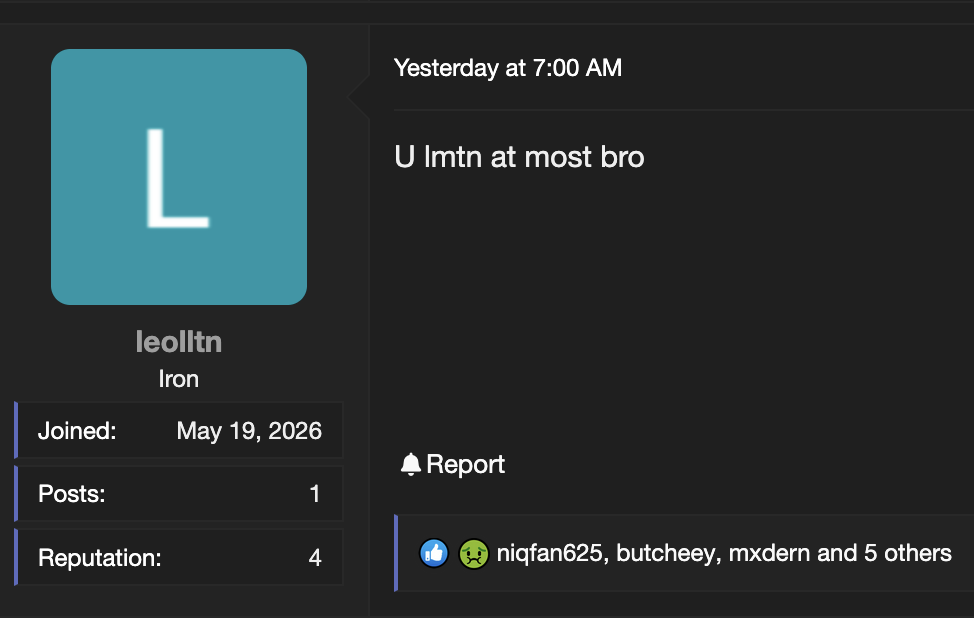
Task: Open mxdern's profile from reactions list
Action: [x=769, y=553]
